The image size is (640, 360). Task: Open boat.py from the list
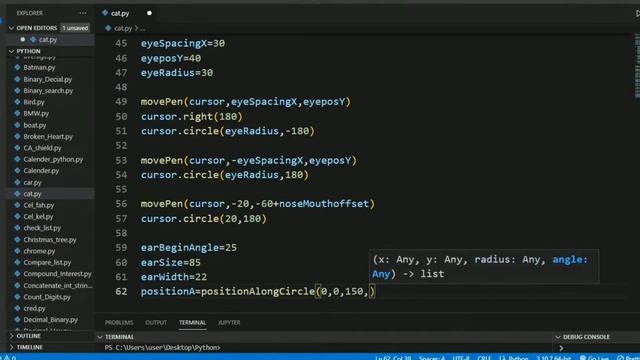(35, 125)
